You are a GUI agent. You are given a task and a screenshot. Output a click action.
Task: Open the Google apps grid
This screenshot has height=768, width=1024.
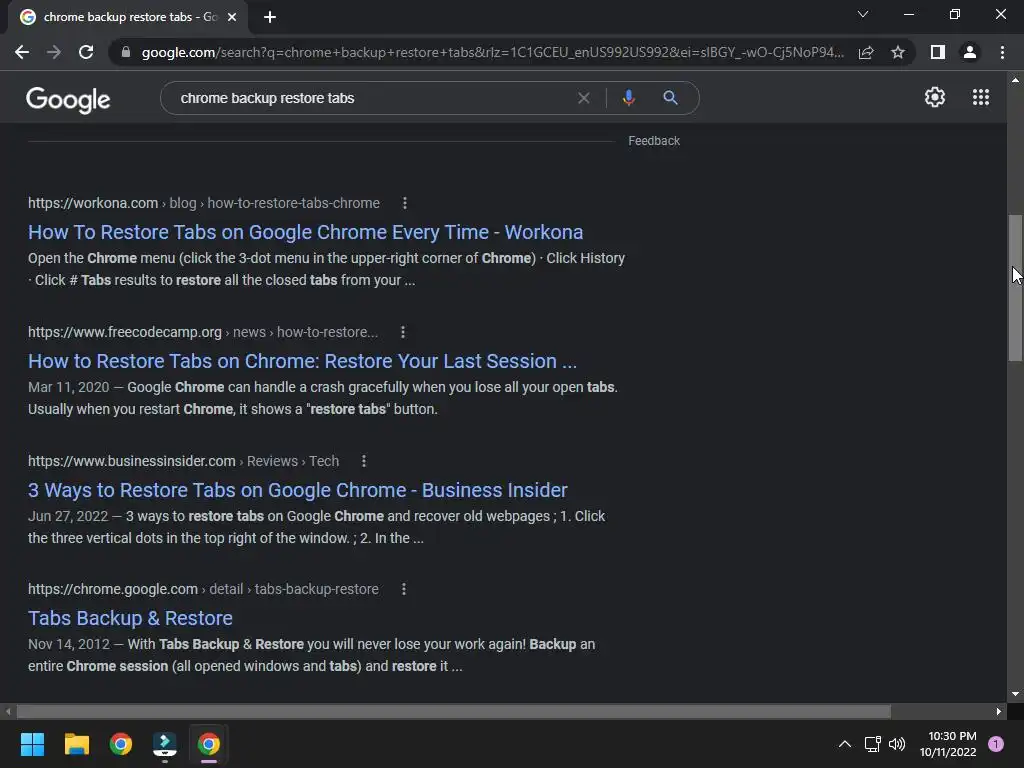coord(981,97)
